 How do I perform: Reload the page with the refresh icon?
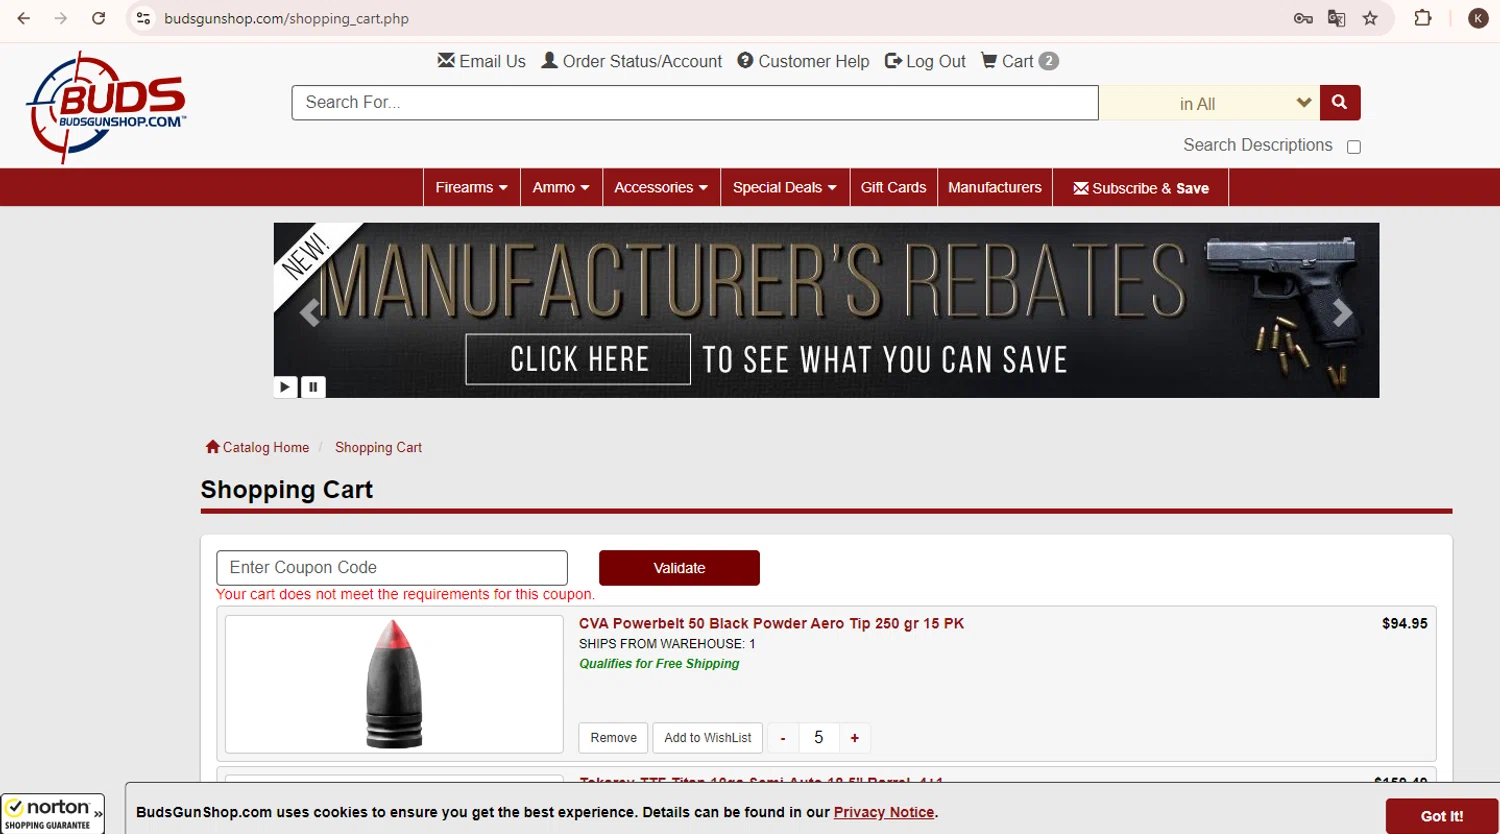pos(98,18)
